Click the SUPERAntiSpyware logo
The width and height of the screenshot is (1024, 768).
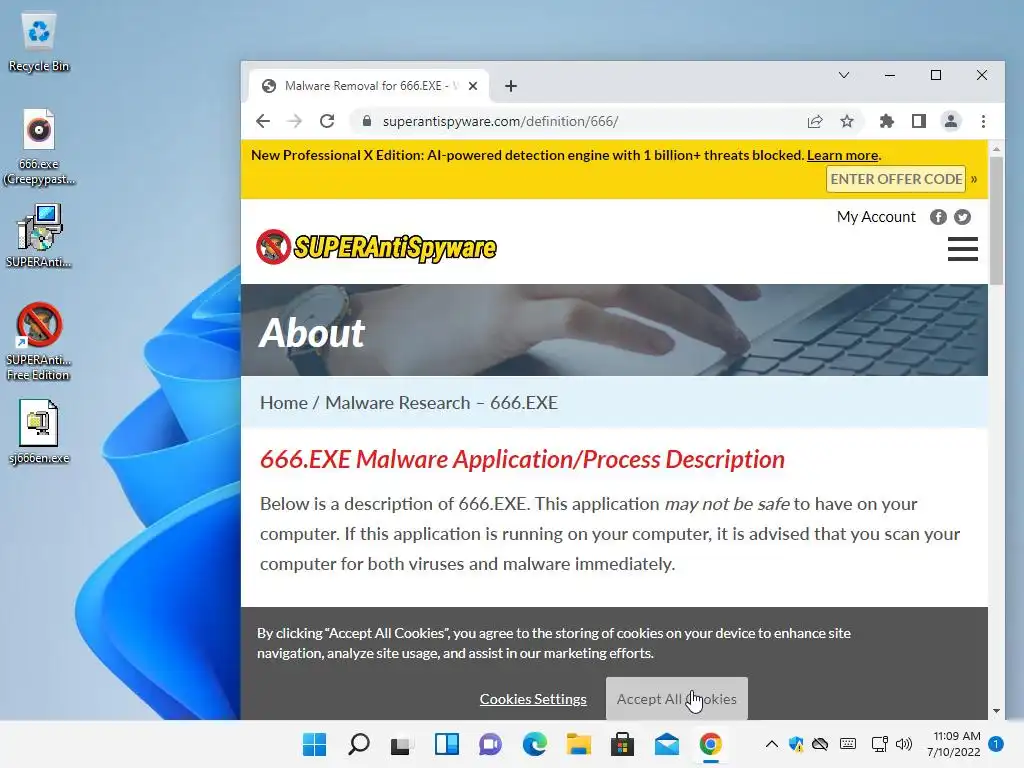pos(376,247)
